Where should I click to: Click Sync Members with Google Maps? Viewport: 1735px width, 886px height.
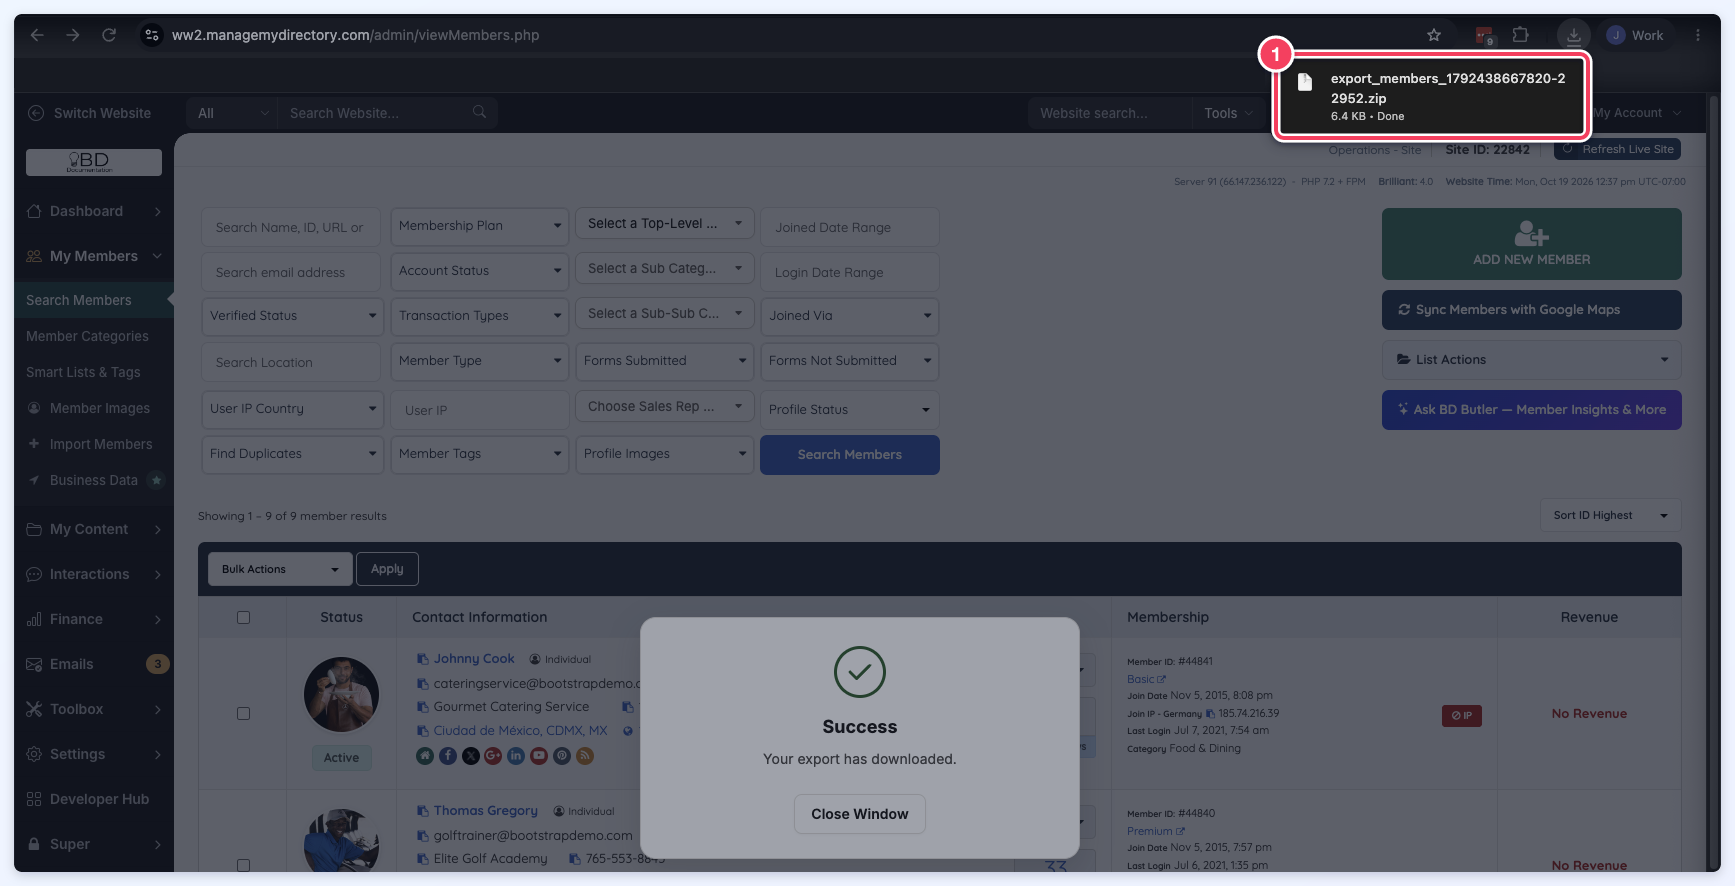[x=1532, y=310]
